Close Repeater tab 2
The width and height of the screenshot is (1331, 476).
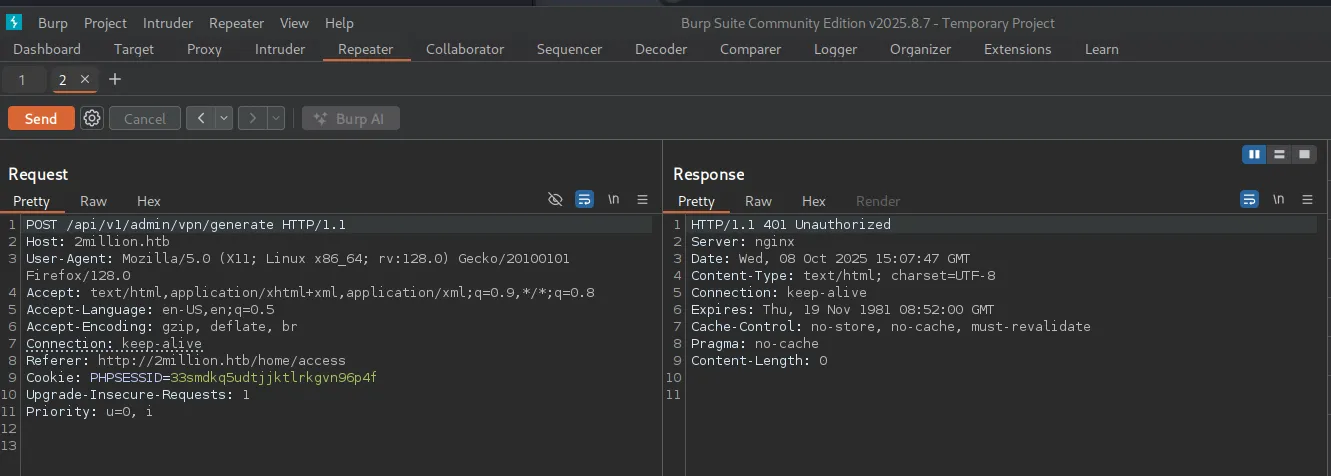tap(85, 79)
